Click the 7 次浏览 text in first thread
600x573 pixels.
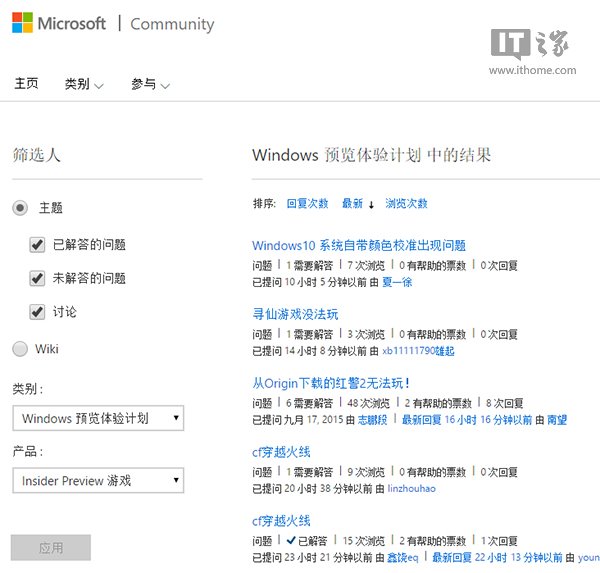coord(366,265)
